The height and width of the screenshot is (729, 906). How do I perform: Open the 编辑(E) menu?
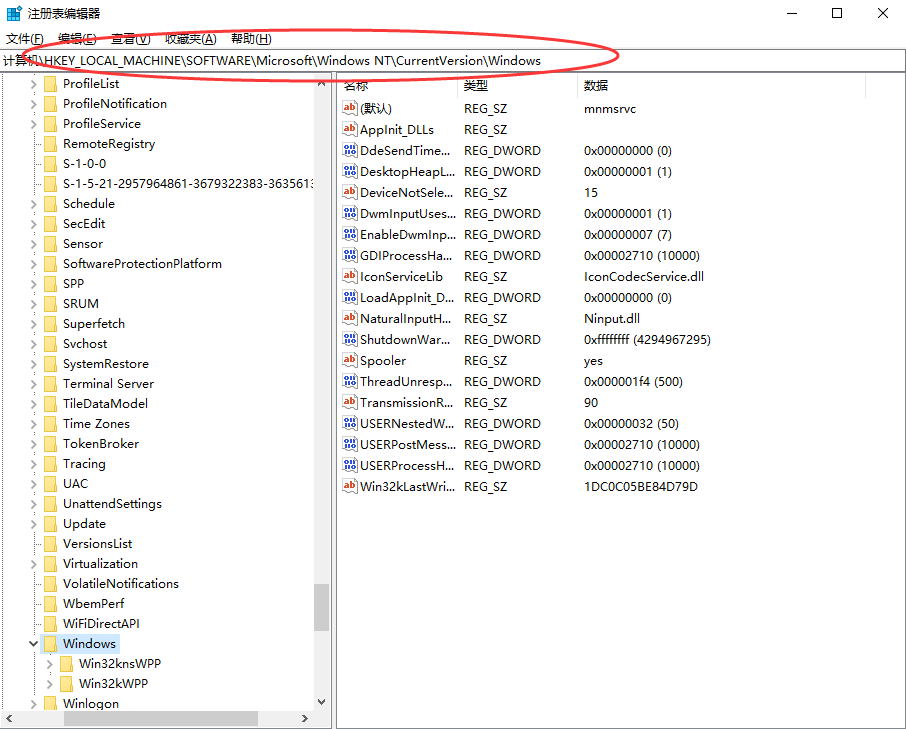77,39
